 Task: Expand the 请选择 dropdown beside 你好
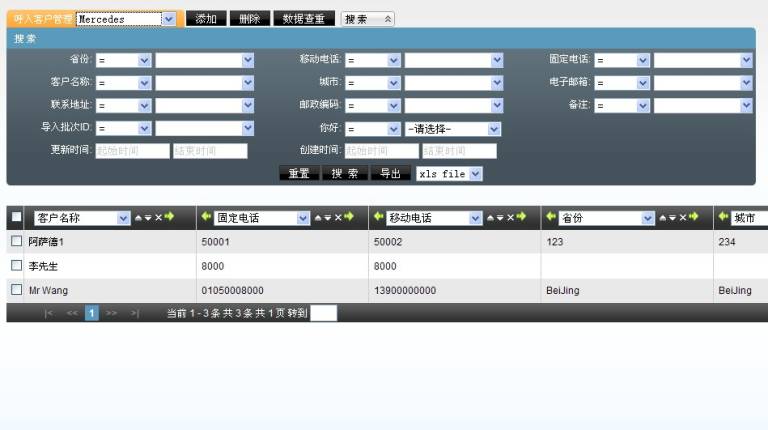pyautogui.click(x=494, y=129)
